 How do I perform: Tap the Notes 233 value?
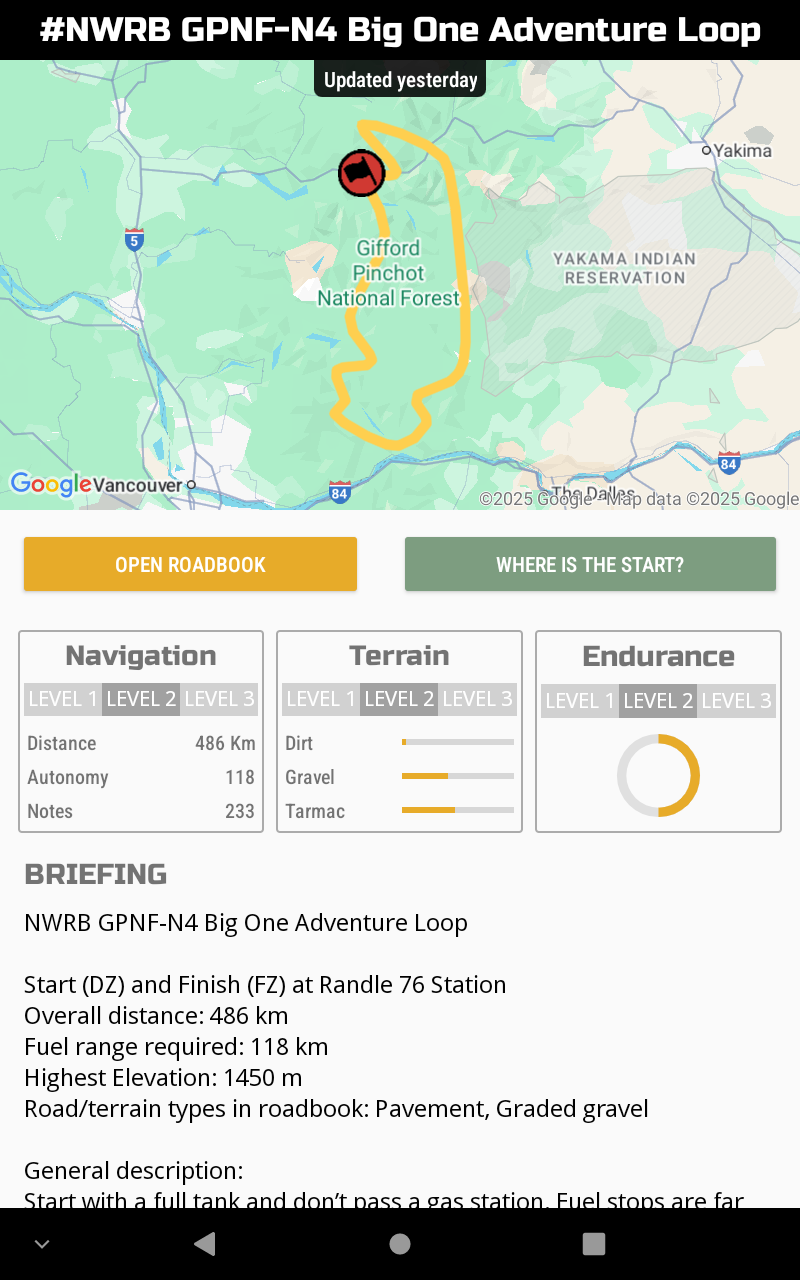click(x=240, y=811)
